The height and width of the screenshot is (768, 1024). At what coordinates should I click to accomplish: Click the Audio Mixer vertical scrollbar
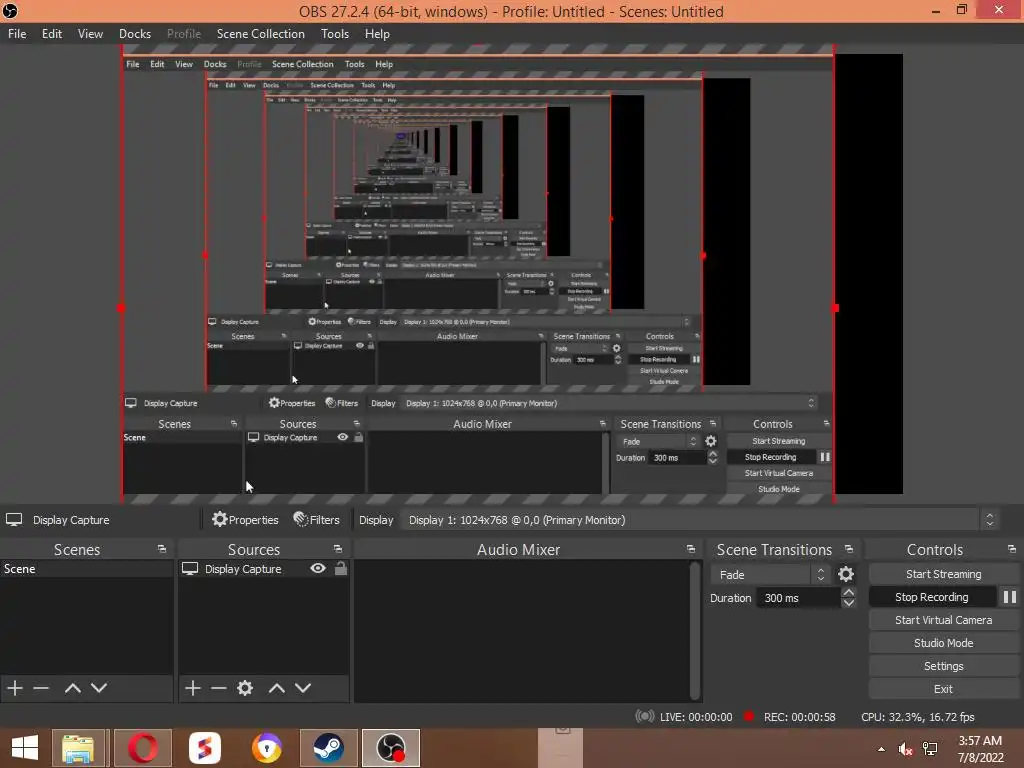coord(695,630)
